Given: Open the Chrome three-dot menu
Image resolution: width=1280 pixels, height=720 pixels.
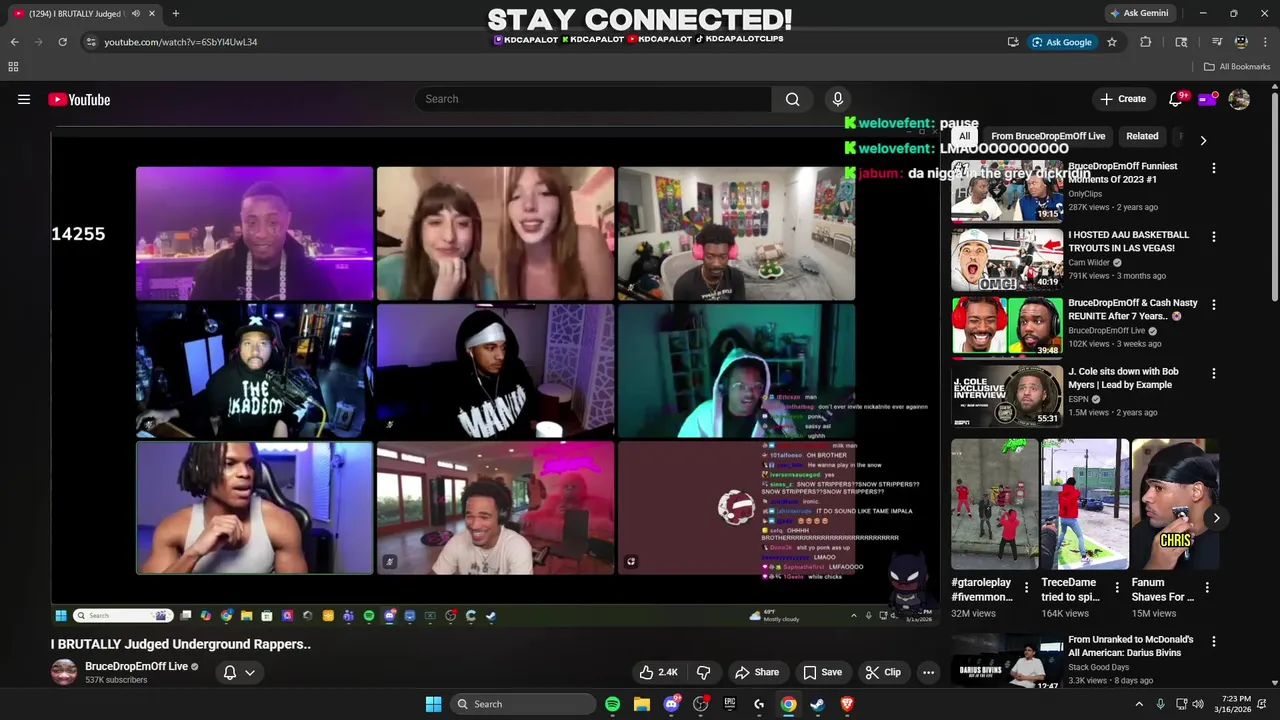Looking at the screenshot, I should tap(1265, 42).
